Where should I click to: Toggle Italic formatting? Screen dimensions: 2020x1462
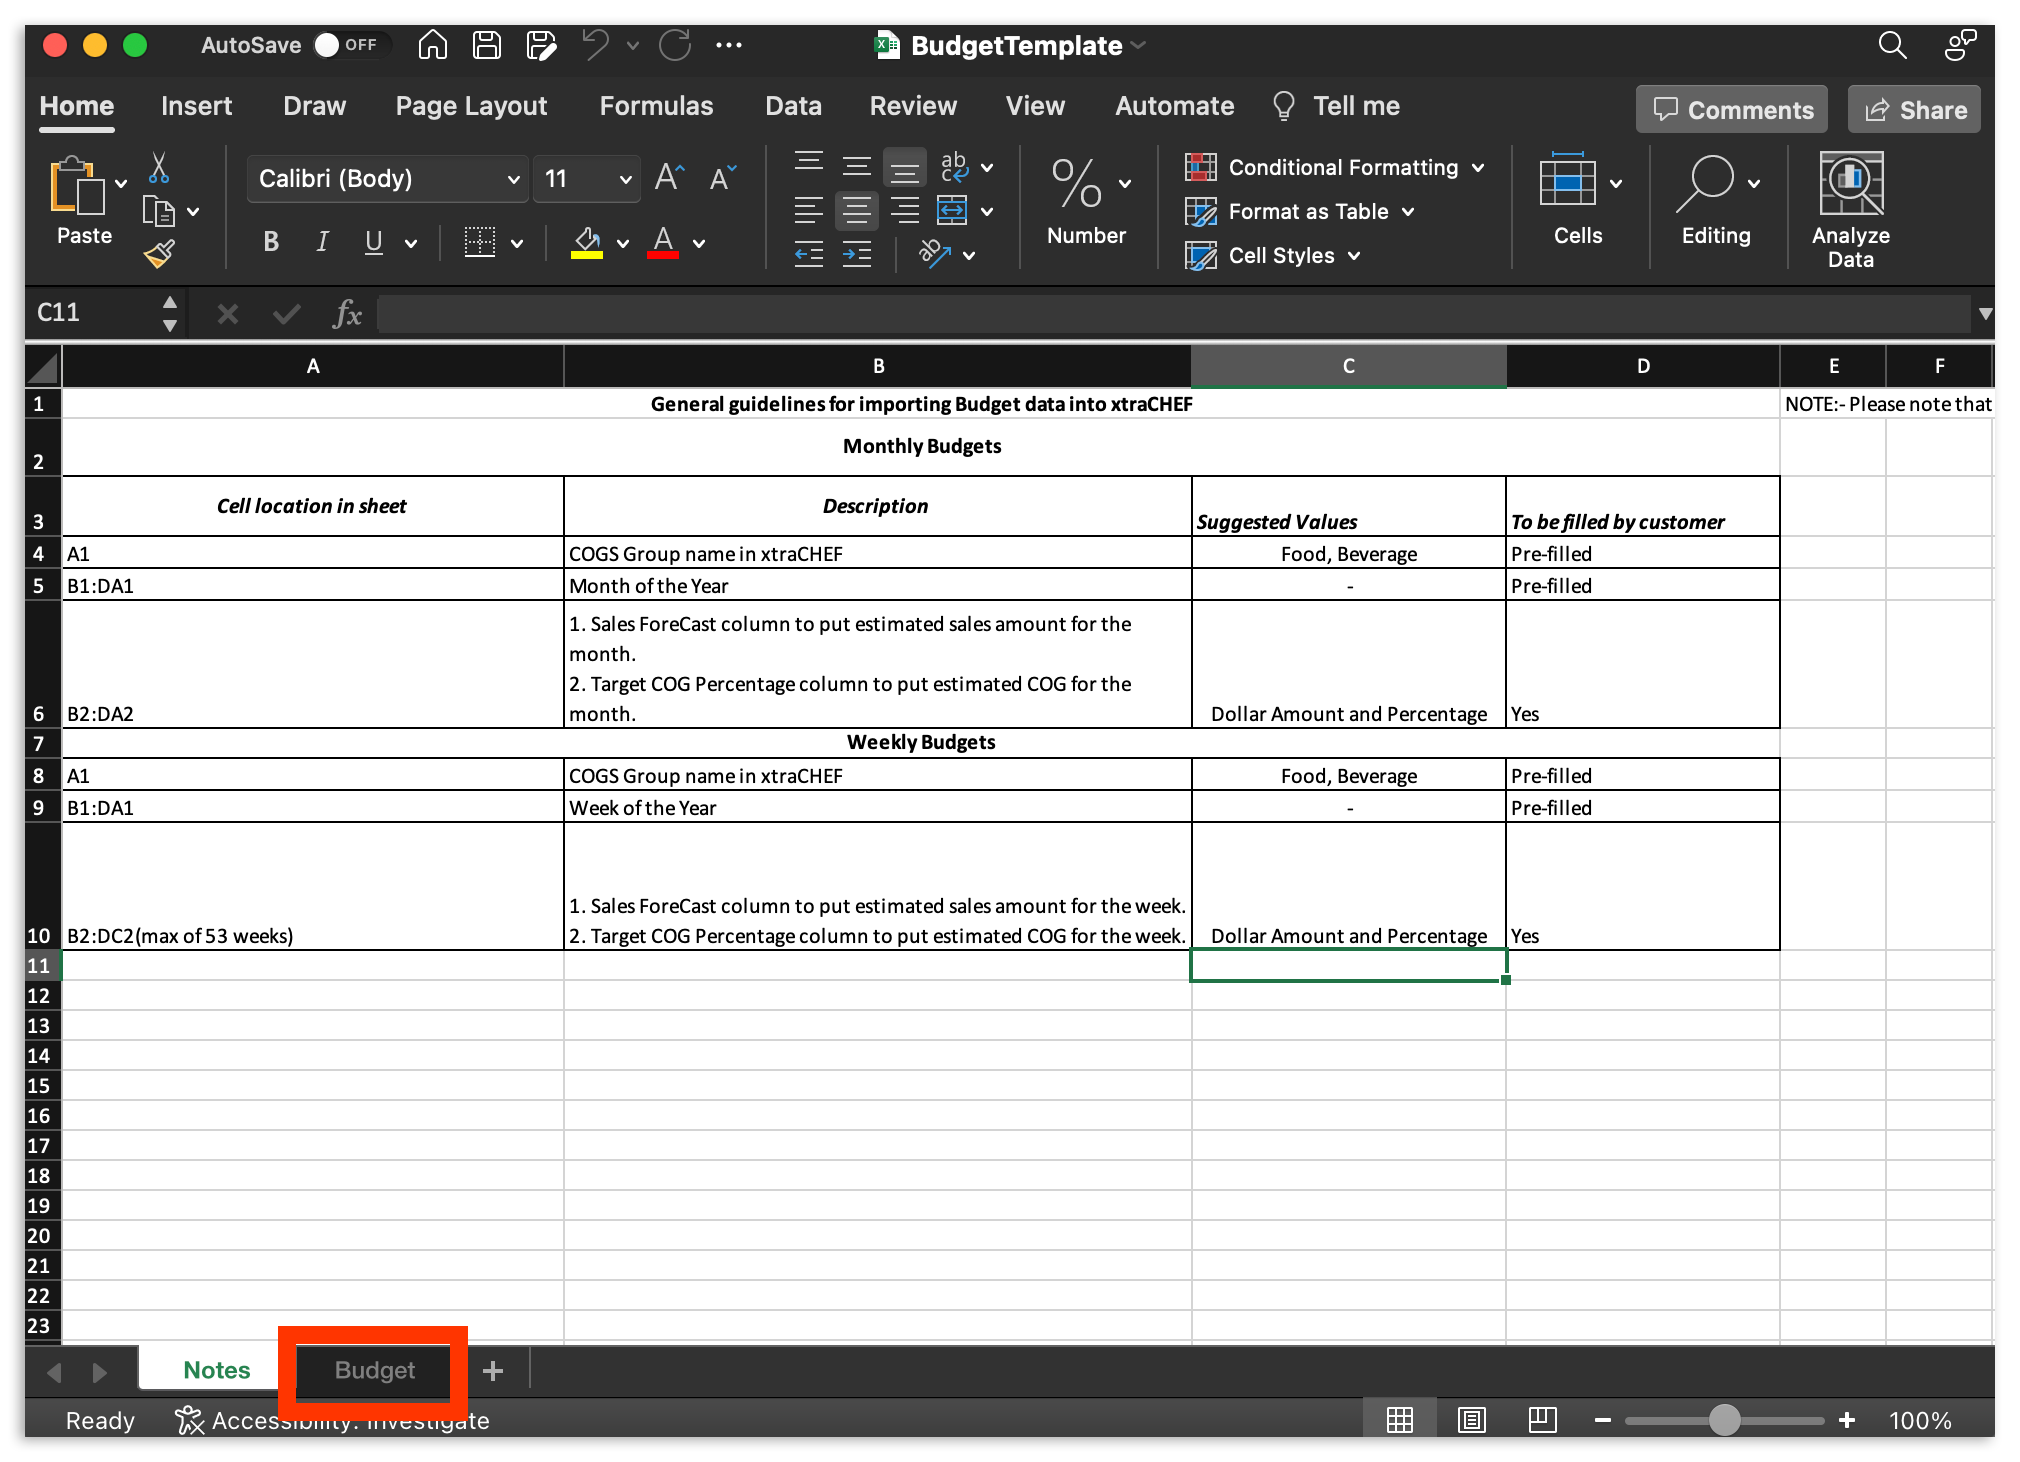coord(322,242)
